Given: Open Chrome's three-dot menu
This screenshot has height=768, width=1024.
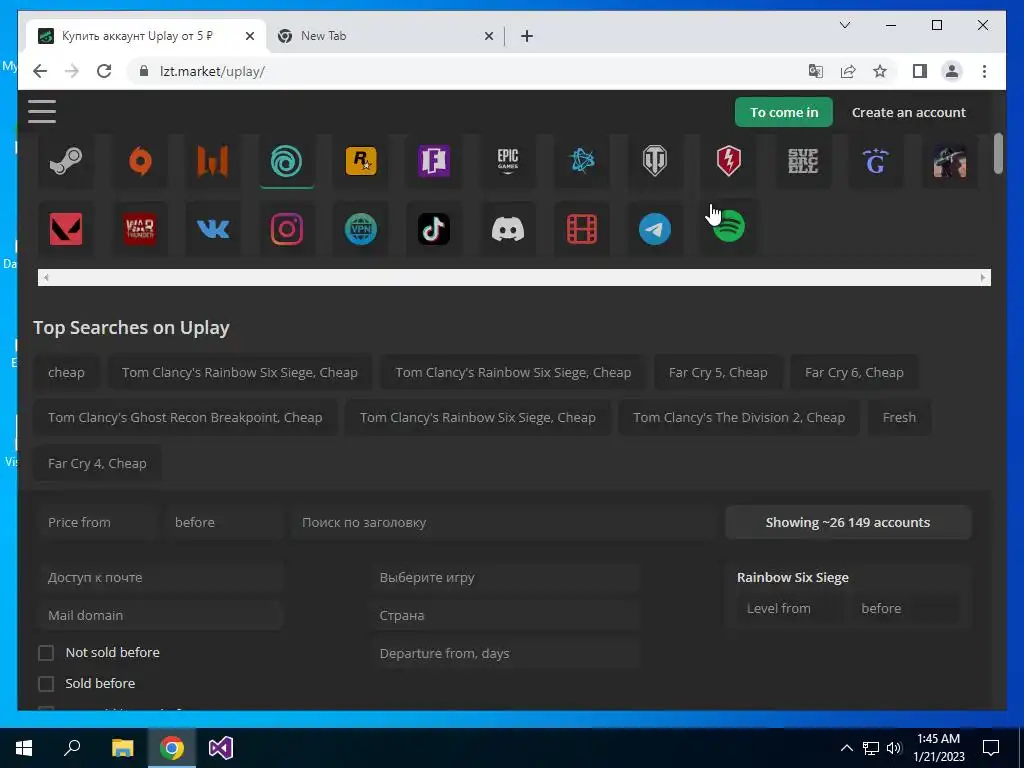Looking at the screenshot, I should tap(984, 71).
